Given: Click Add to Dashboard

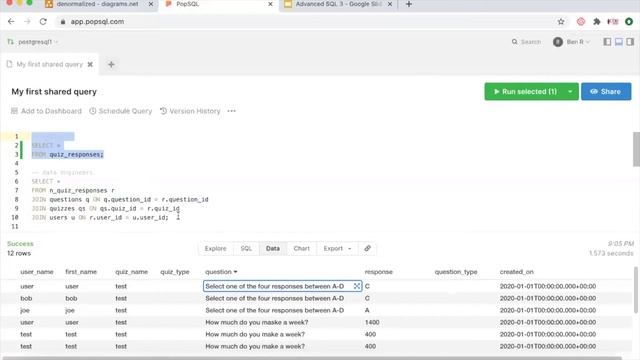Looking at the screenshot, I should [46, 111].
